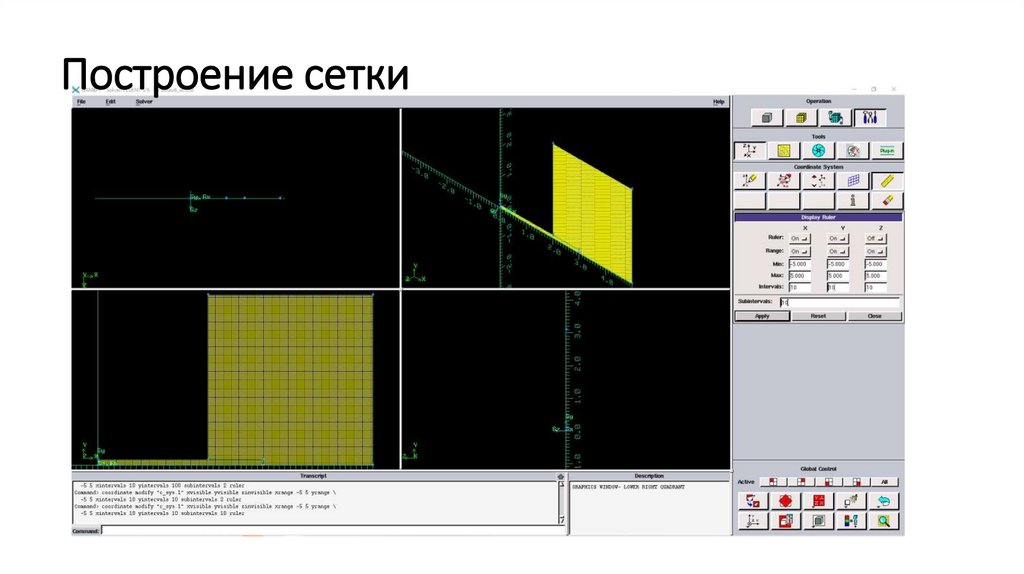Toggle the lower-left active quadrant
Viewport: 1024px width, 574px height.
(x=829, y=482)
